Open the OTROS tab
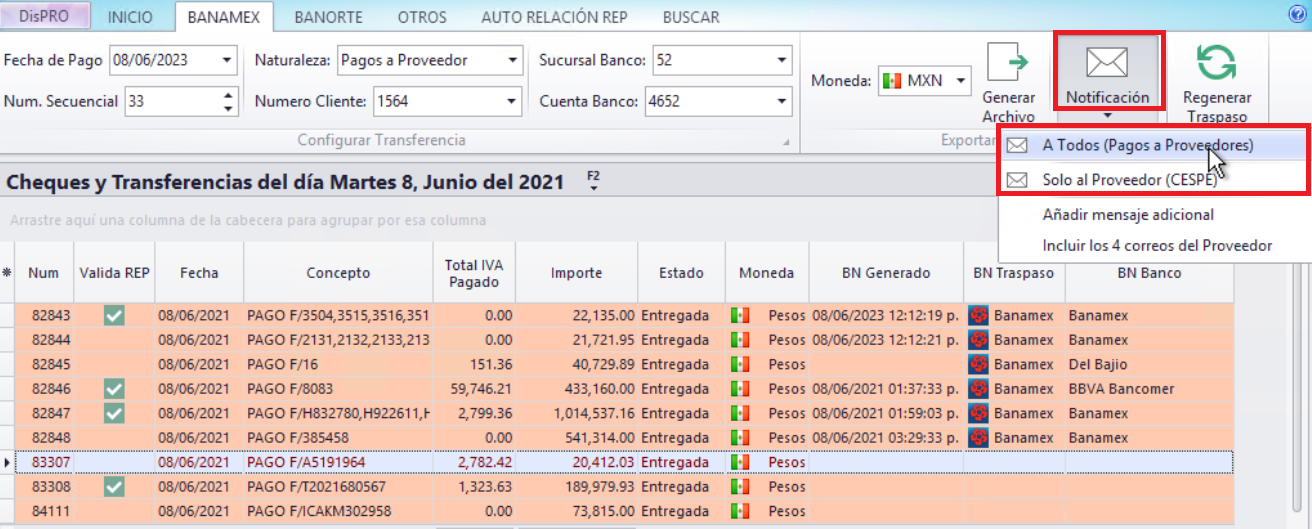The image size is (1312, 529). tap(422, 18)
